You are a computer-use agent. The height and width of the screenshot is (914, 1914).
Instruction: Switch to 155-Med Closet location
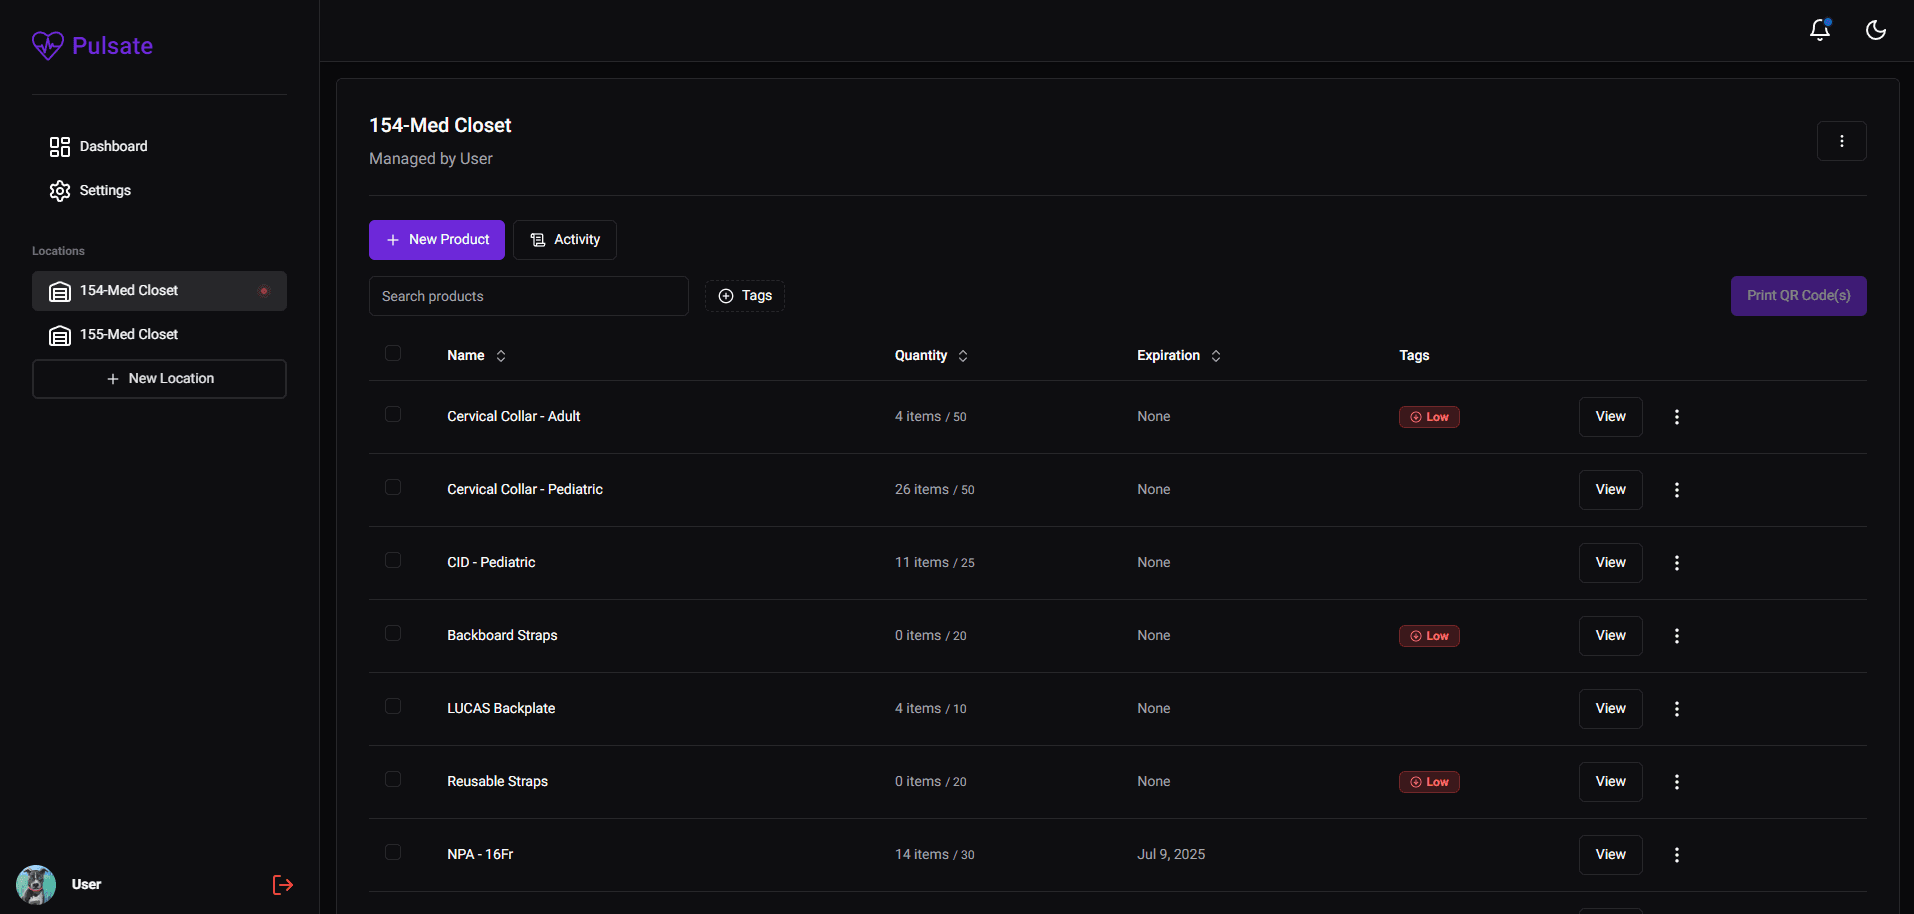click(x=129, y=335)
